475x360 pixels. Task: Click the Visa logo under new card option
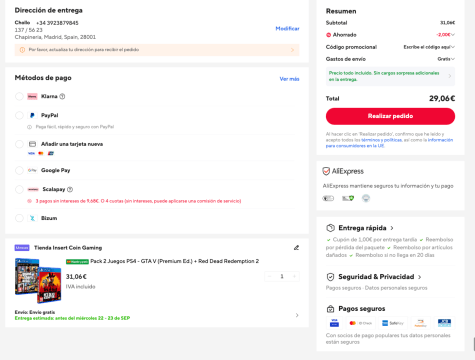(31, 153)
